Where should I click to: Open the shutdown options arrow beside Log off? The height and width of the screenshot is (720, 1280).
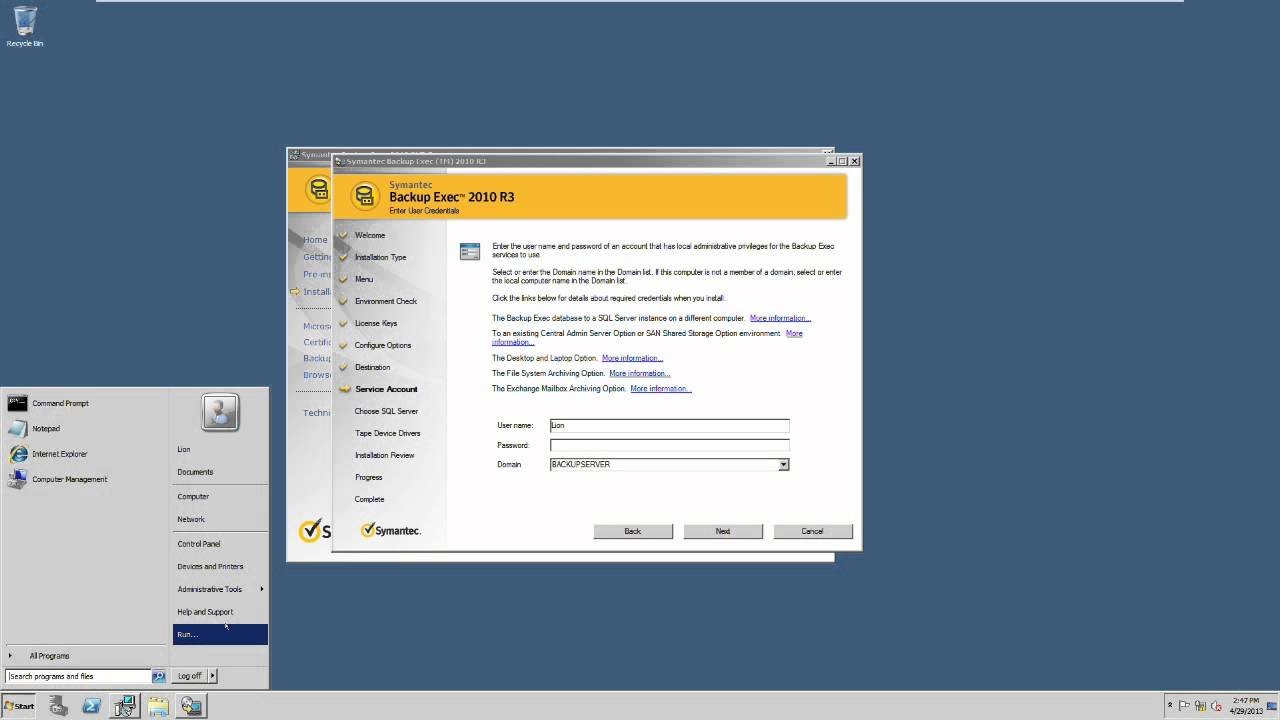pos(212,676)
